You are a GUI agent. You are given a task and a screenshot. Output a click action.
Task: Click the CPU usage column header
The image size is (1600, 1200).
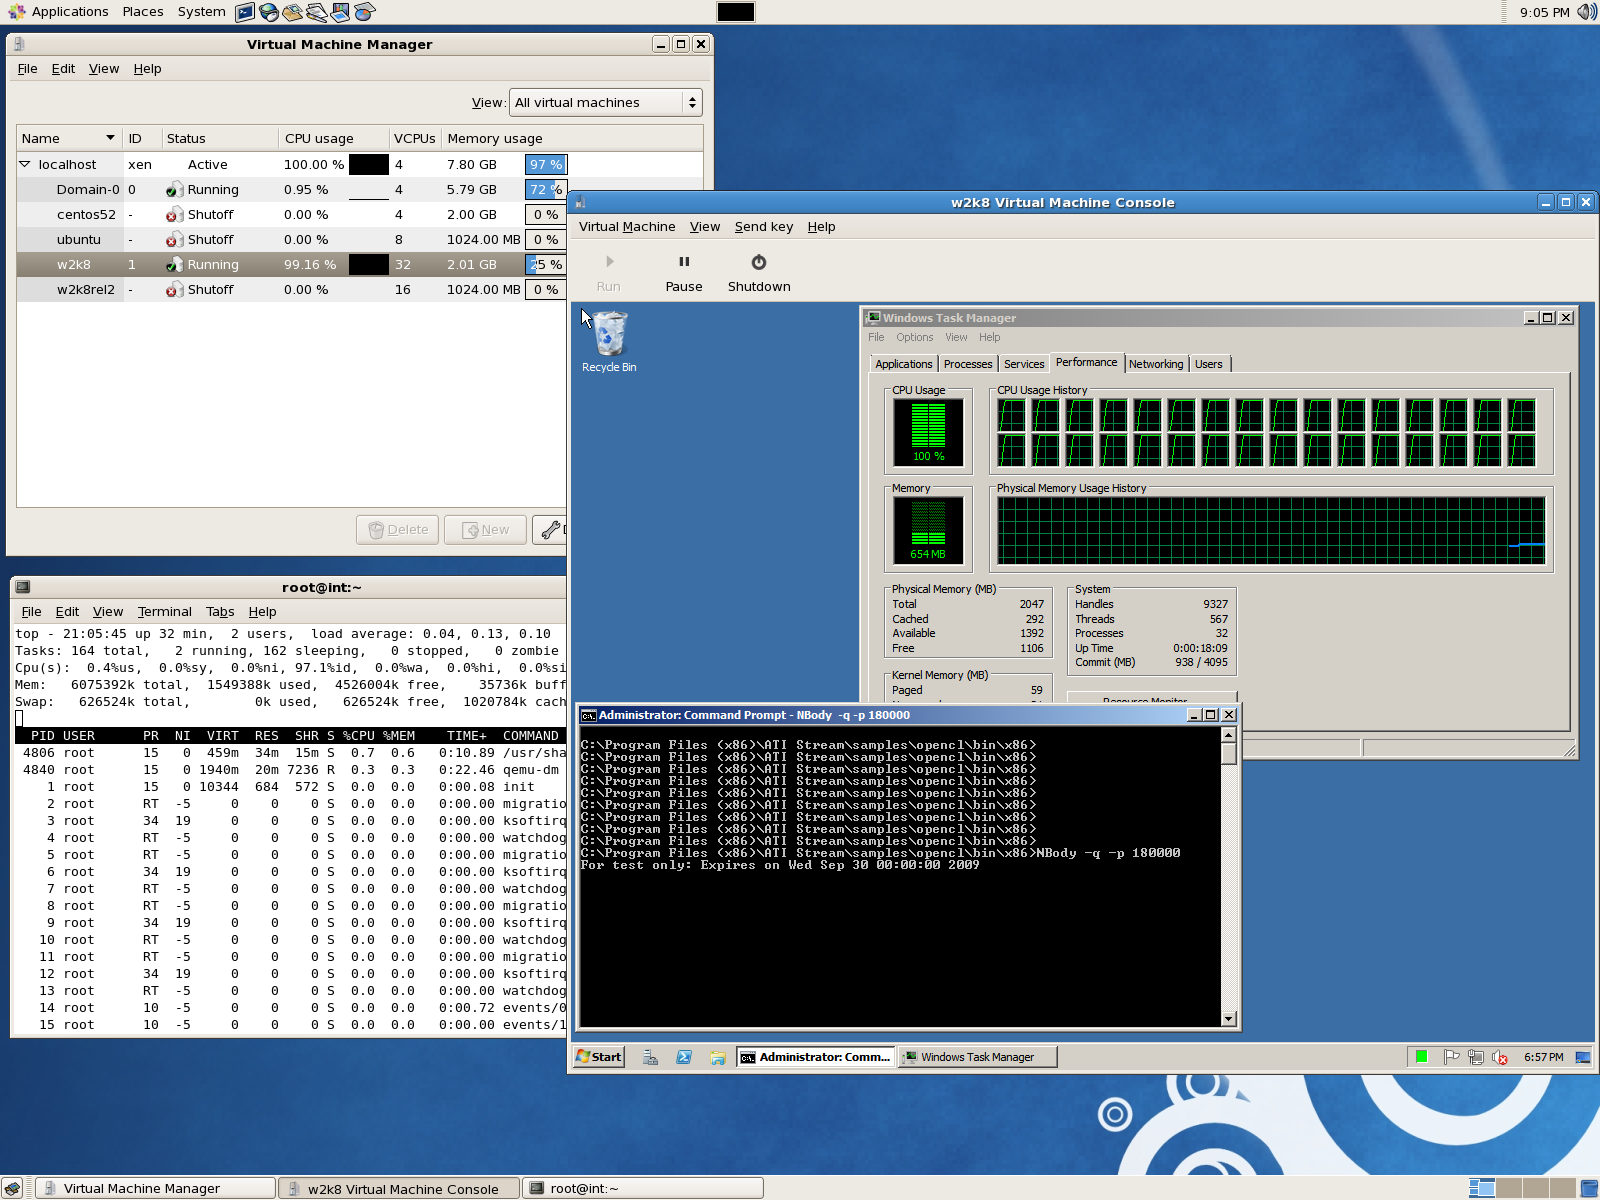tap(334, 138)
